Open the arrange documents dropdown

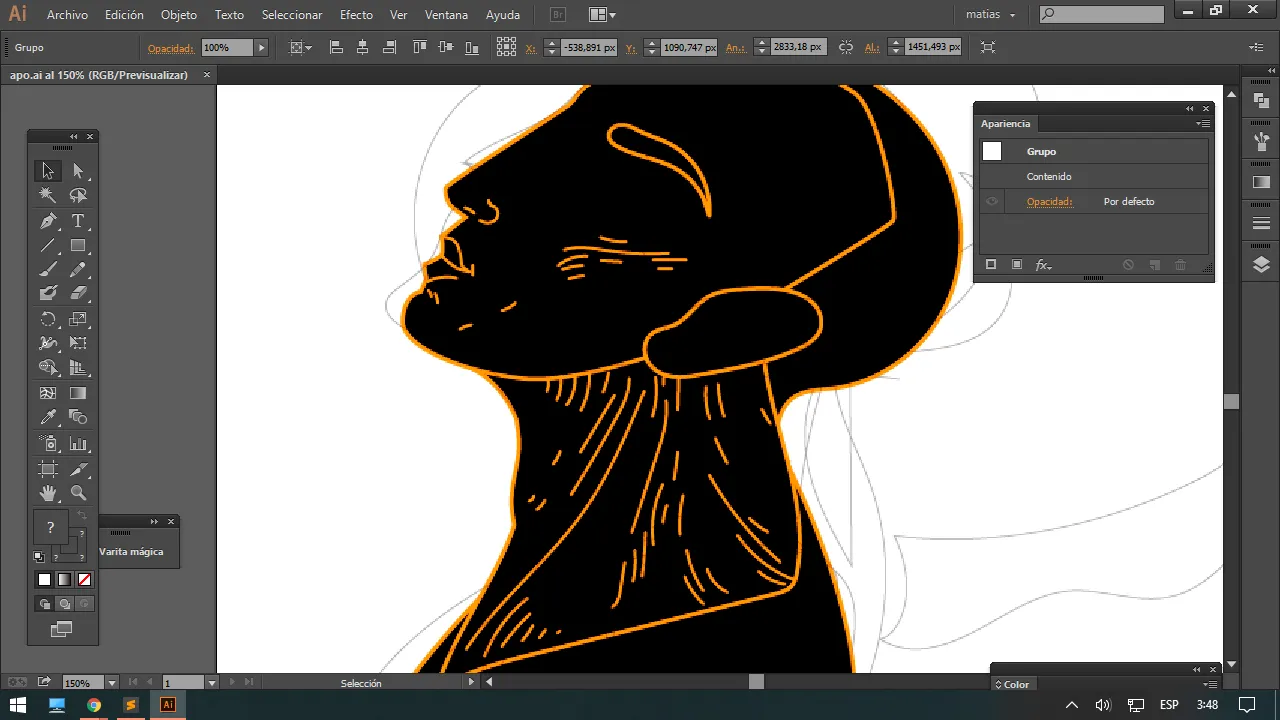click(x=602, y=15)
